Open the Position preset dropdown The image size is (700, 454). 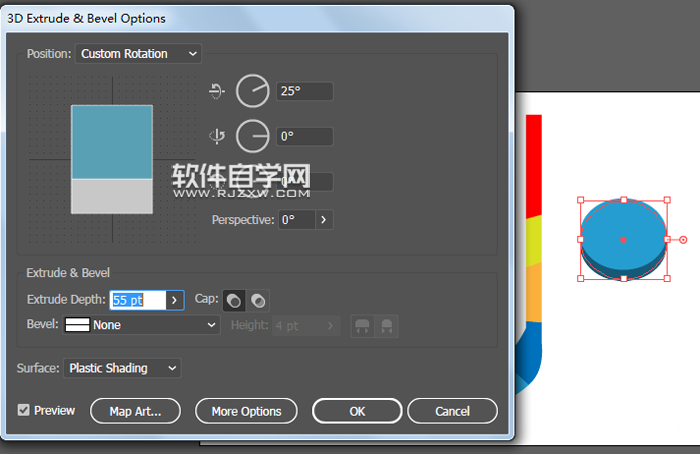[x=138, y=54]
